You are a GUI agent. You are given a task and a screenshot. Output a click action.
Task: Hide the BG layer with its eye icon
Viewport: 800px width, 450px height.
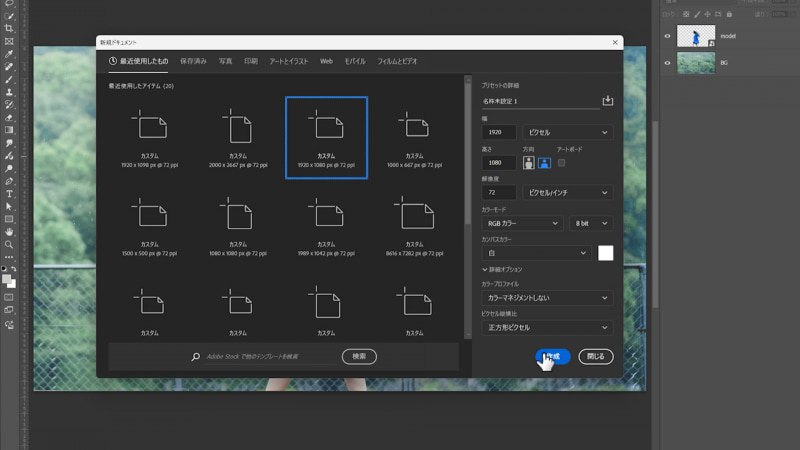[667, 63]
